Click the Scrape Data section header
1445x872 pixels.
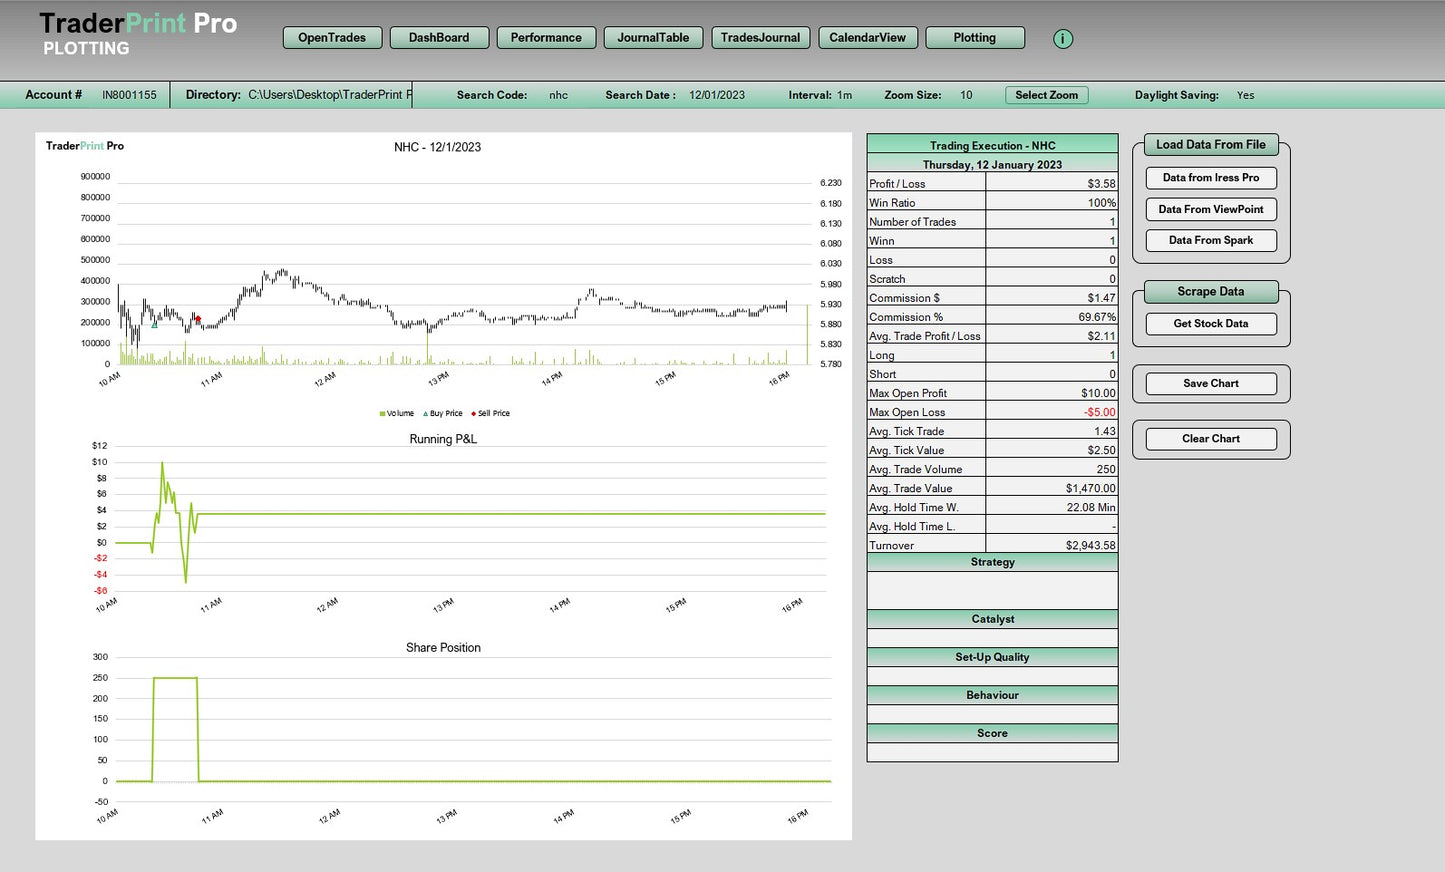tap(1211, 292)
